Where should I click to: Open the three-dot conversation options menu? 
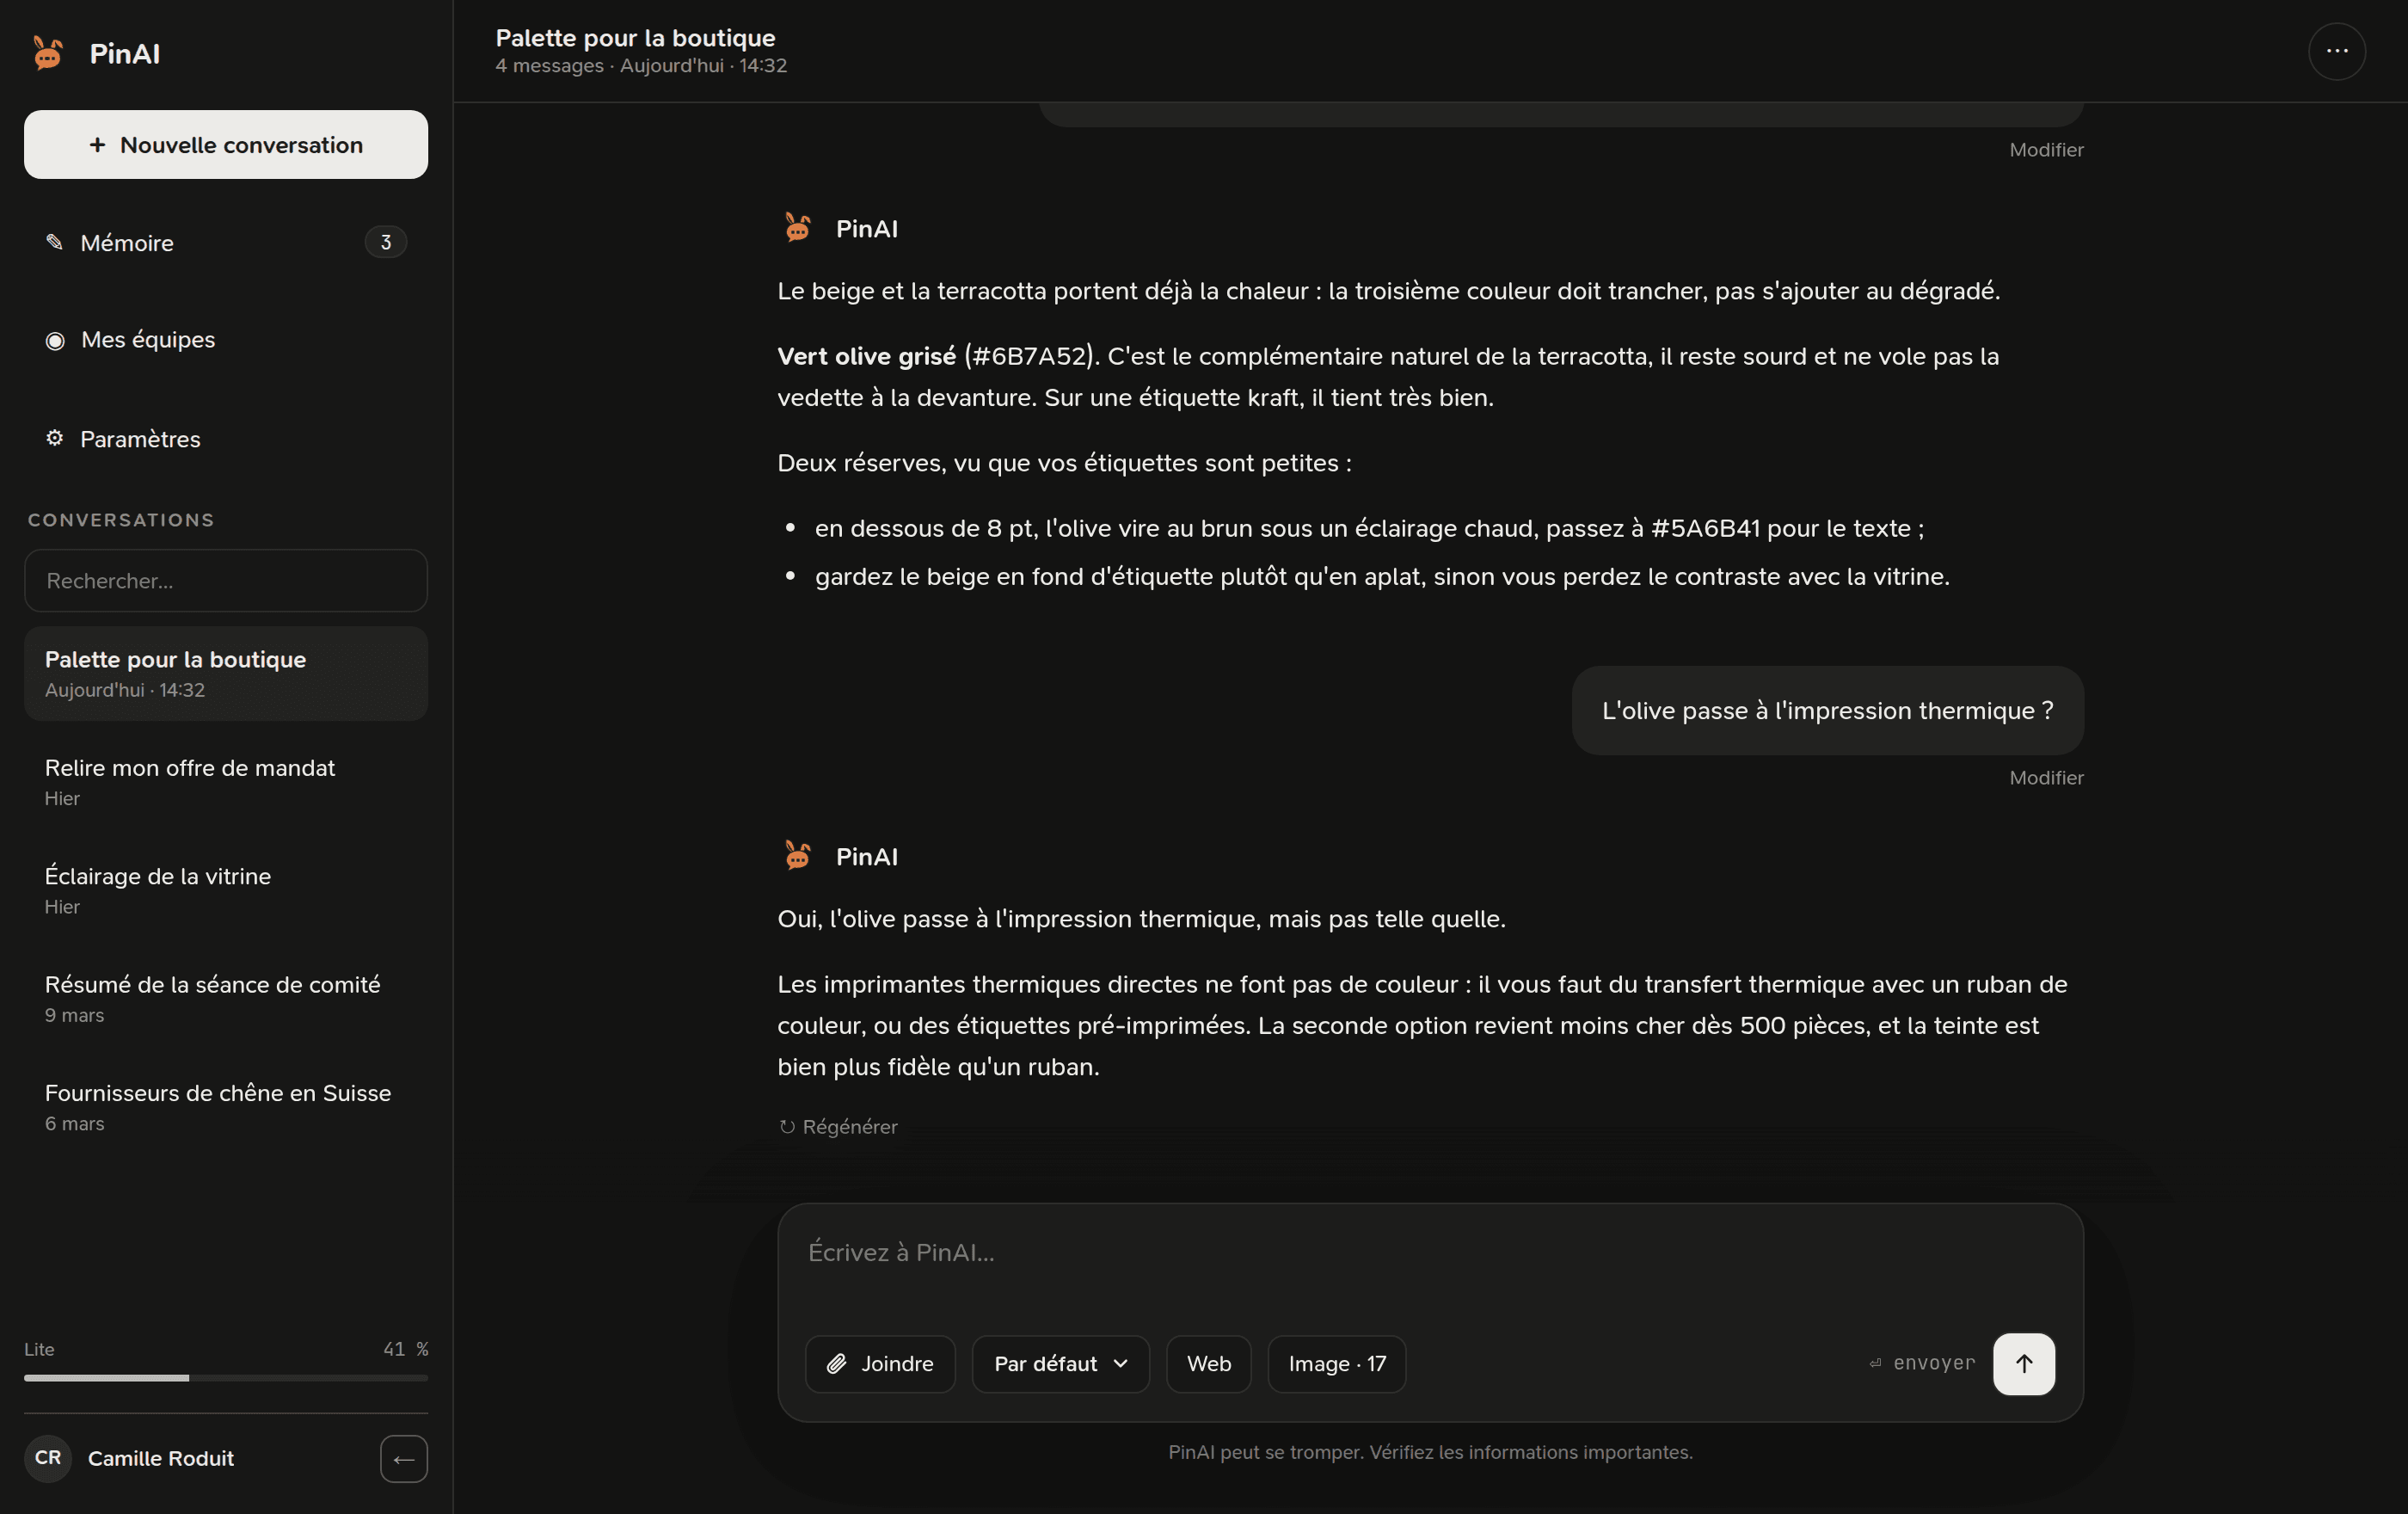click(2336, 51)
